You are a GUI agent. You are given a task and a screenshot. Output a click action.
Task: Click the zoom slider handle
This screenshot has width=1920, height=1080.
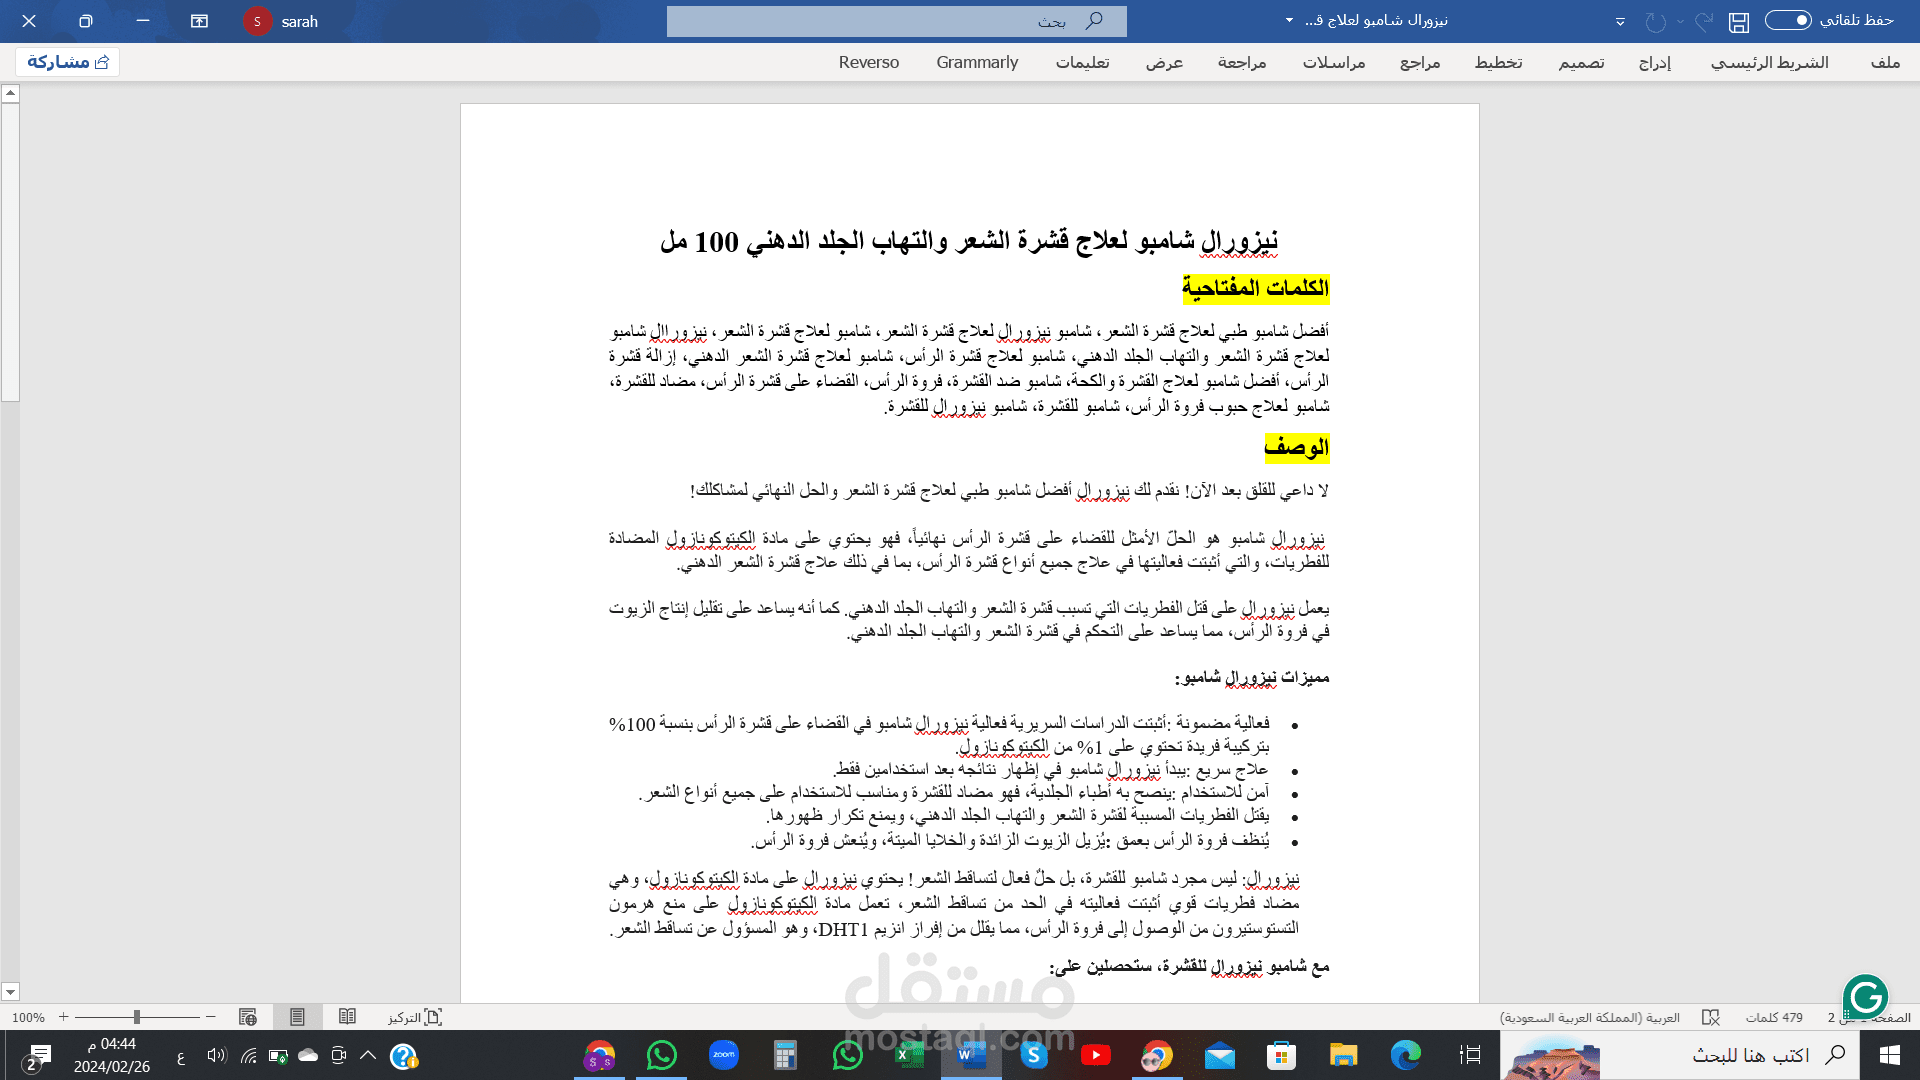pyautogui.click(x=137, y=1017)
